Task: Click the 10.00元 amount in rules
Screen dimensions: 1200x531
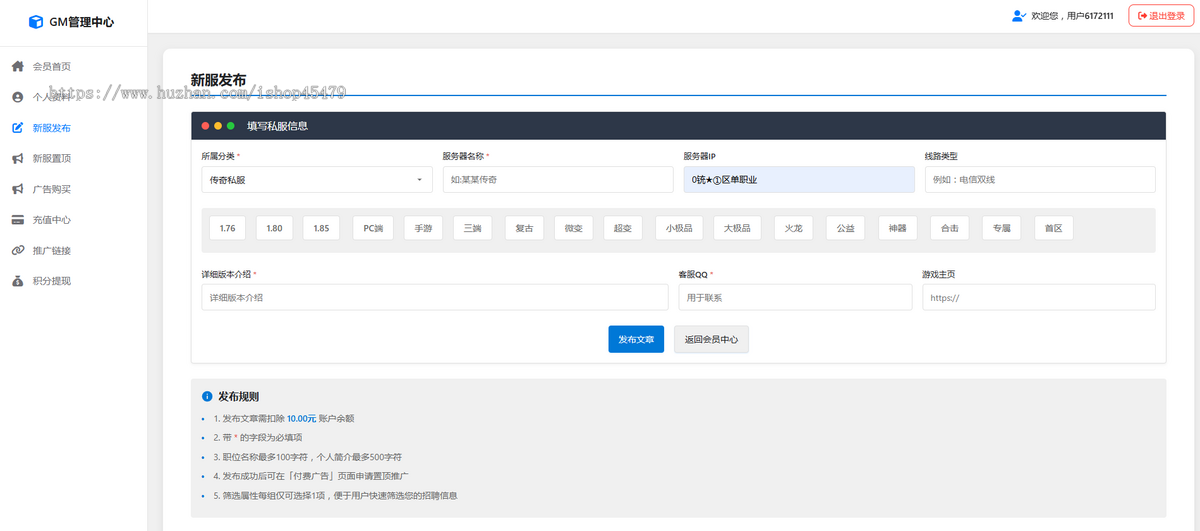Action: click(301, 418)
